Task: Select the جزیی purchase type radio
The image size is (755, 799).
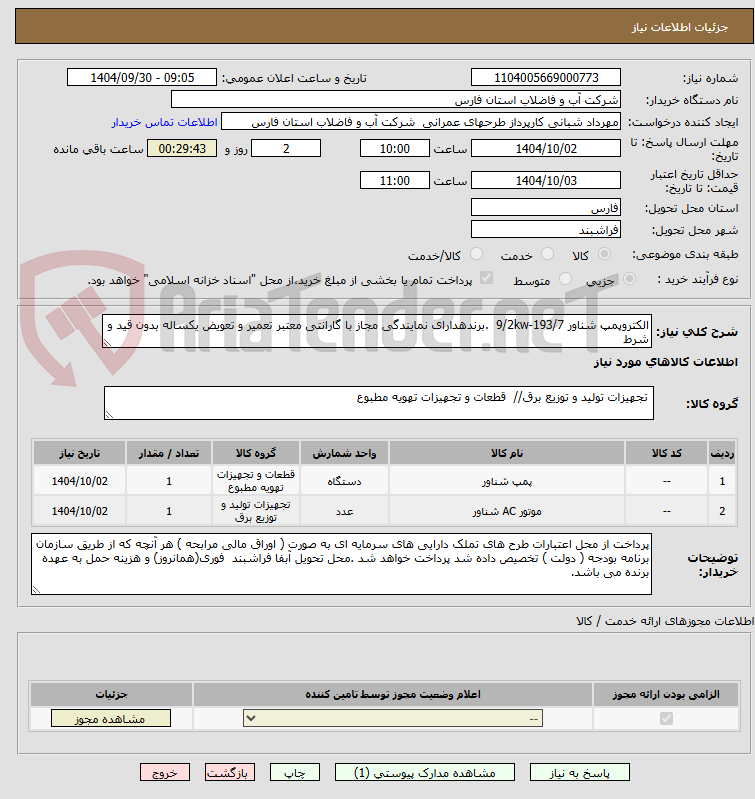Action: [x=629, y=279]
